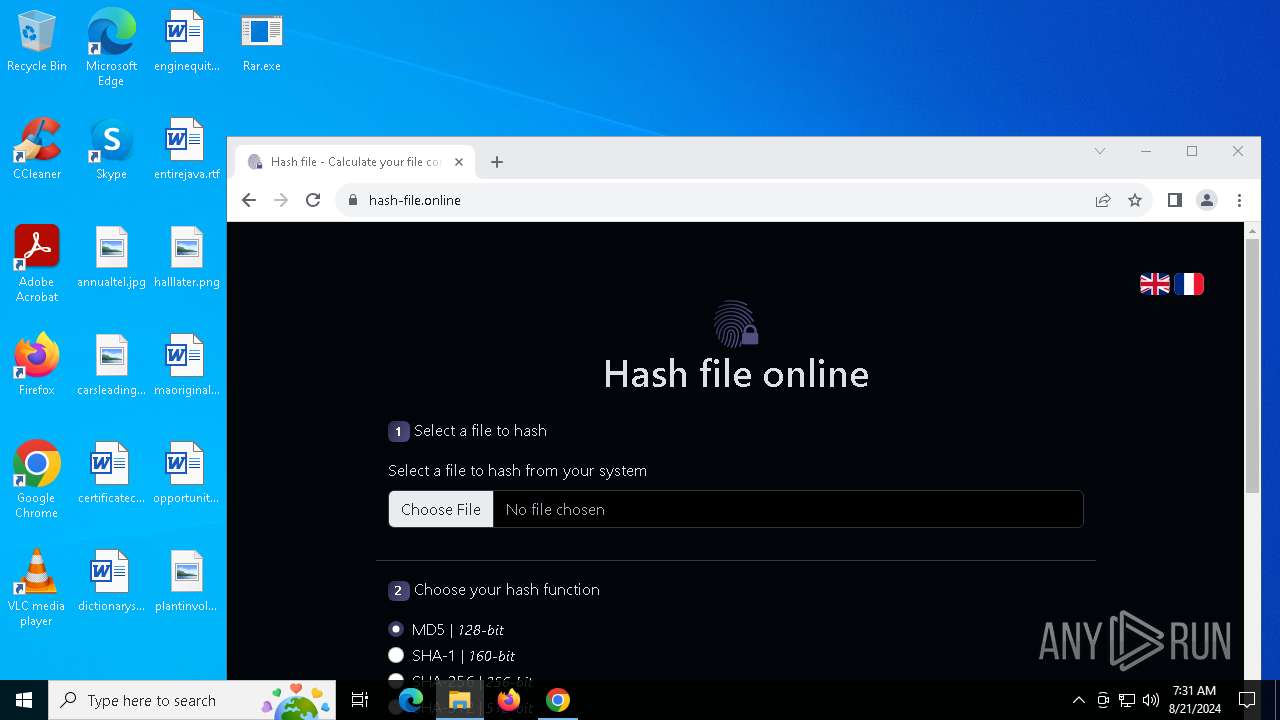Open the notification center
This screenshot has height=720, width=1280.
coord(1247,700)
